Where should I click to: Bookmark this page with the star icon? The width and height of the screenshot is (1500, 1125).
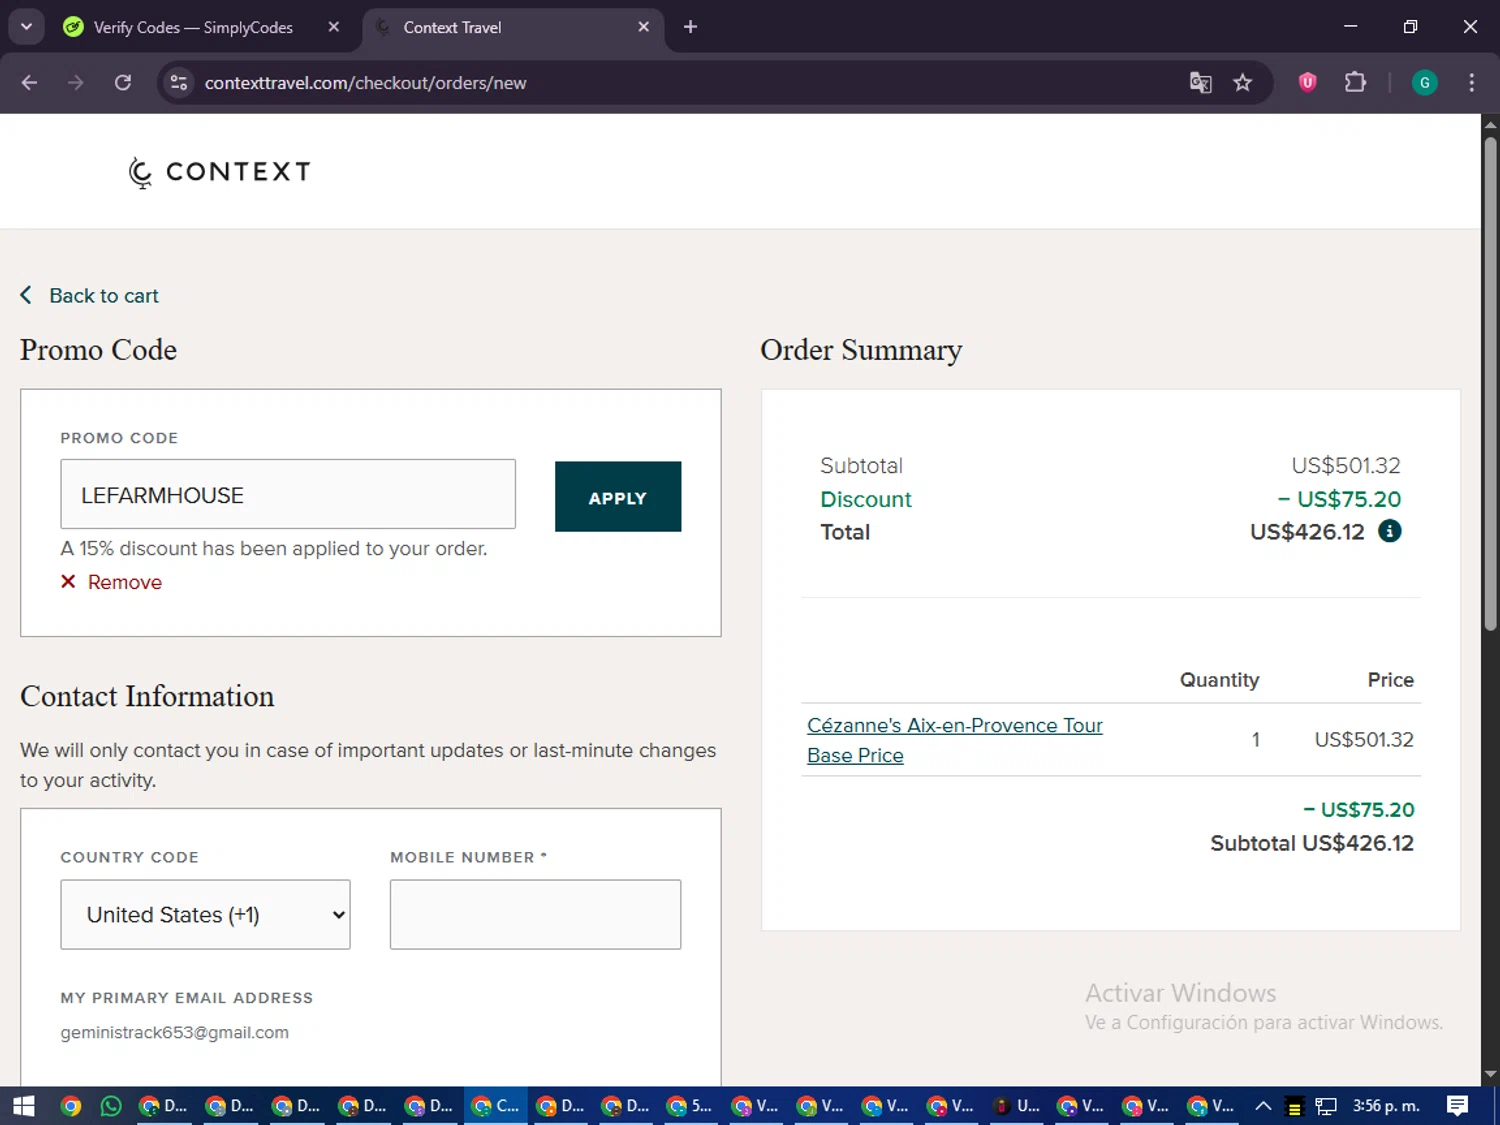click(1243, 83)
